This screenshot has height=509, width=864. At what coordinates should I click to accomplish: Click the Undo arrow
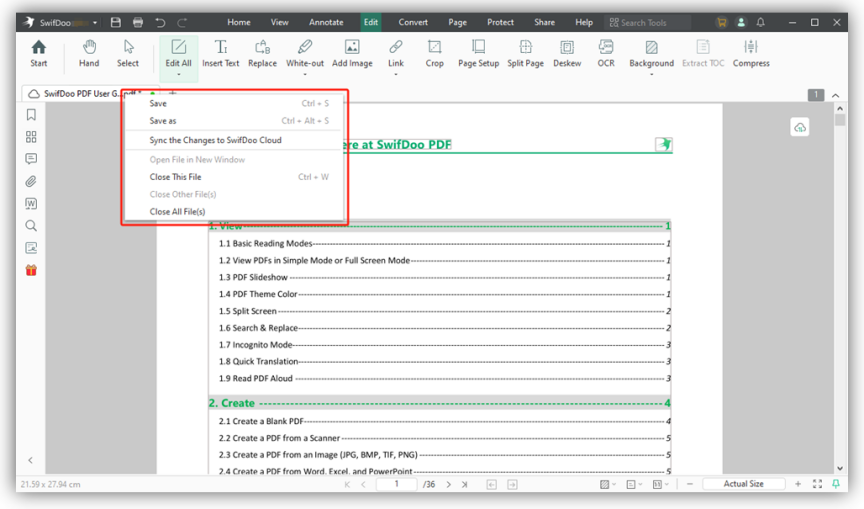[160, 23]
